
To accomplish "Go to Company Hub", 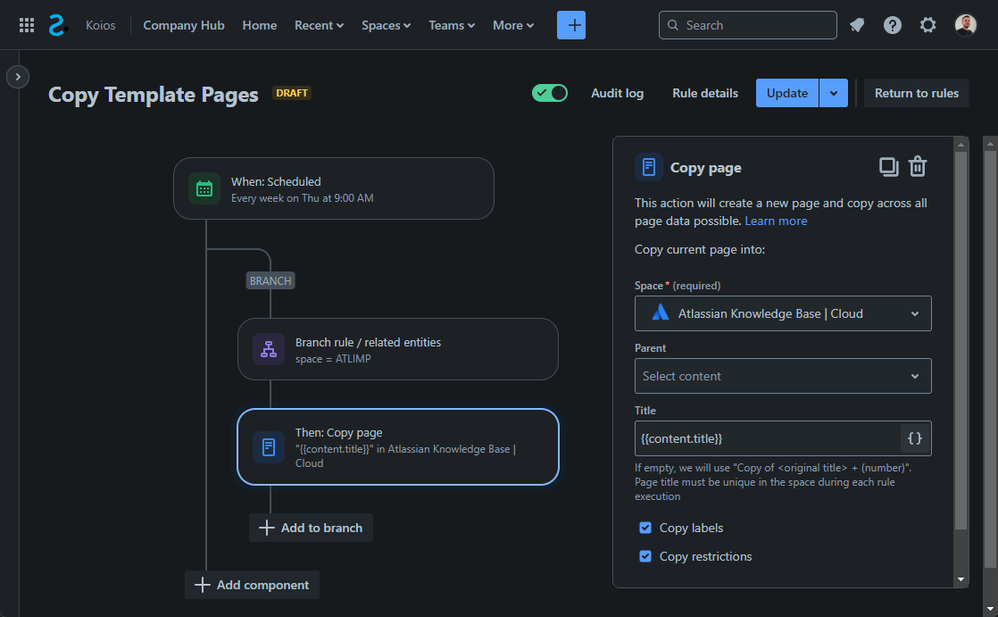I will pyautogui.click(x=183, y=25).
